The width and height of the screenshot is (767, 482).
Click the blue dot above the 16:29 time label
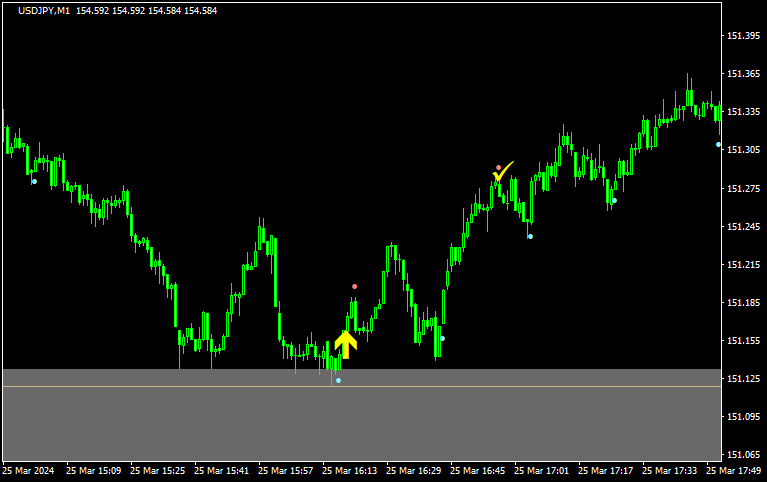tap(442, 338)
